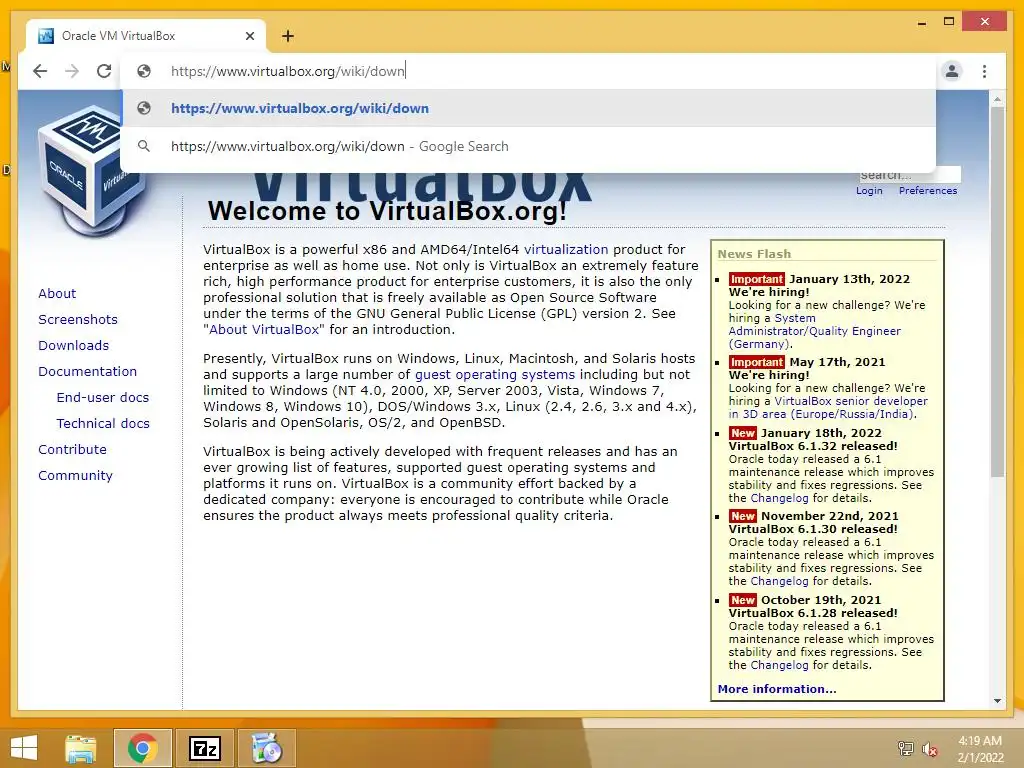Select the virtualbox.org/wiki/down URL suggestion

pos(528,108)
